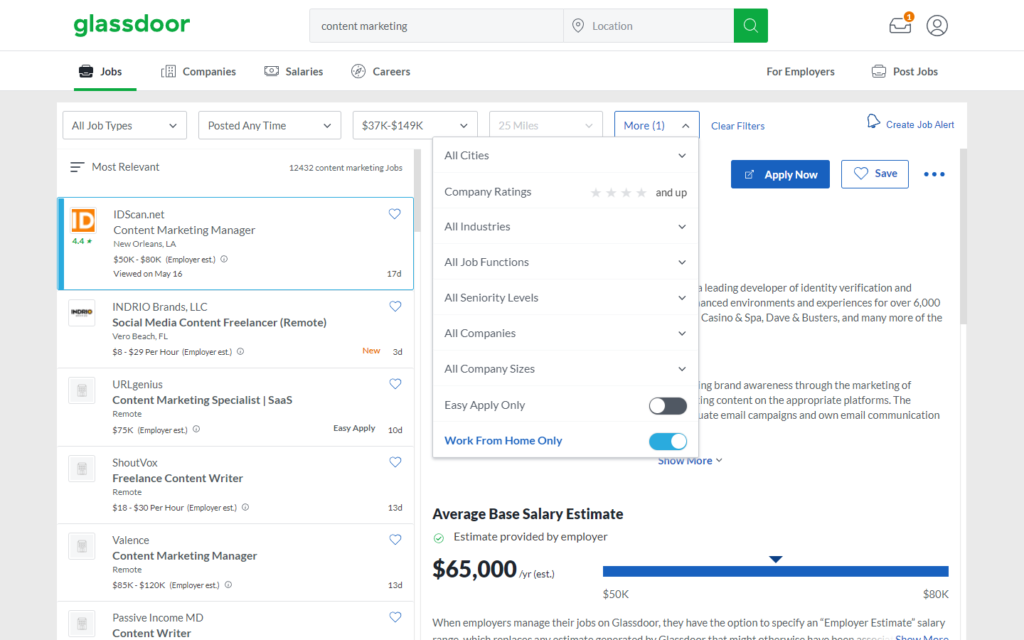
Task: Open Post Jobs link
Action: click(x=904, y=72)
